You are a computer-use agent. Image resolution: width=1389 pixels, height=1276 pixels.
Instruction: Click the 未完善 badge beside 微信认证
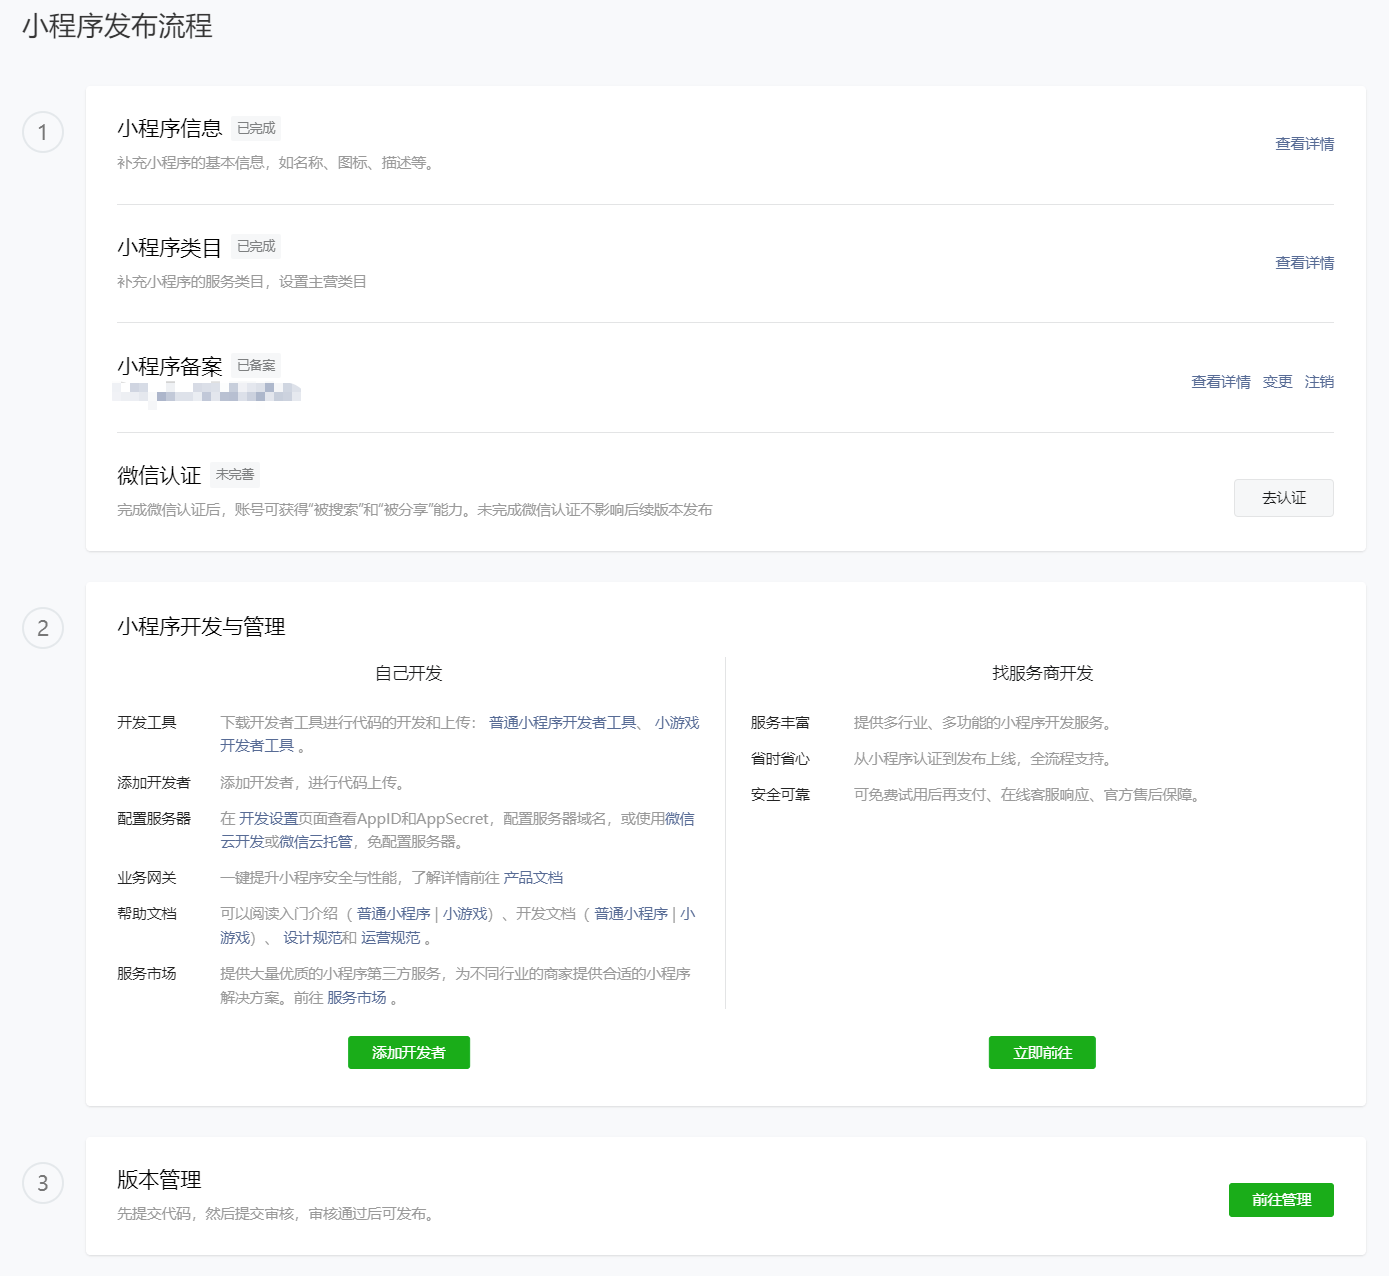(235, 474)
